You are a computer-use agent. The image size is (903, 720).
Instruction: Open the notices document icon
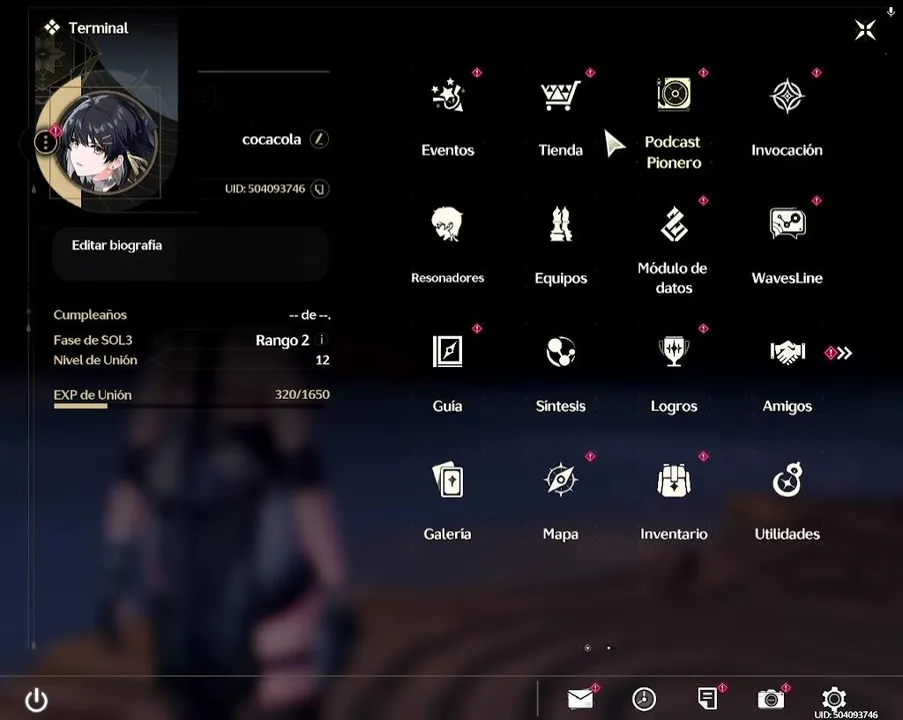click(707, 699)
